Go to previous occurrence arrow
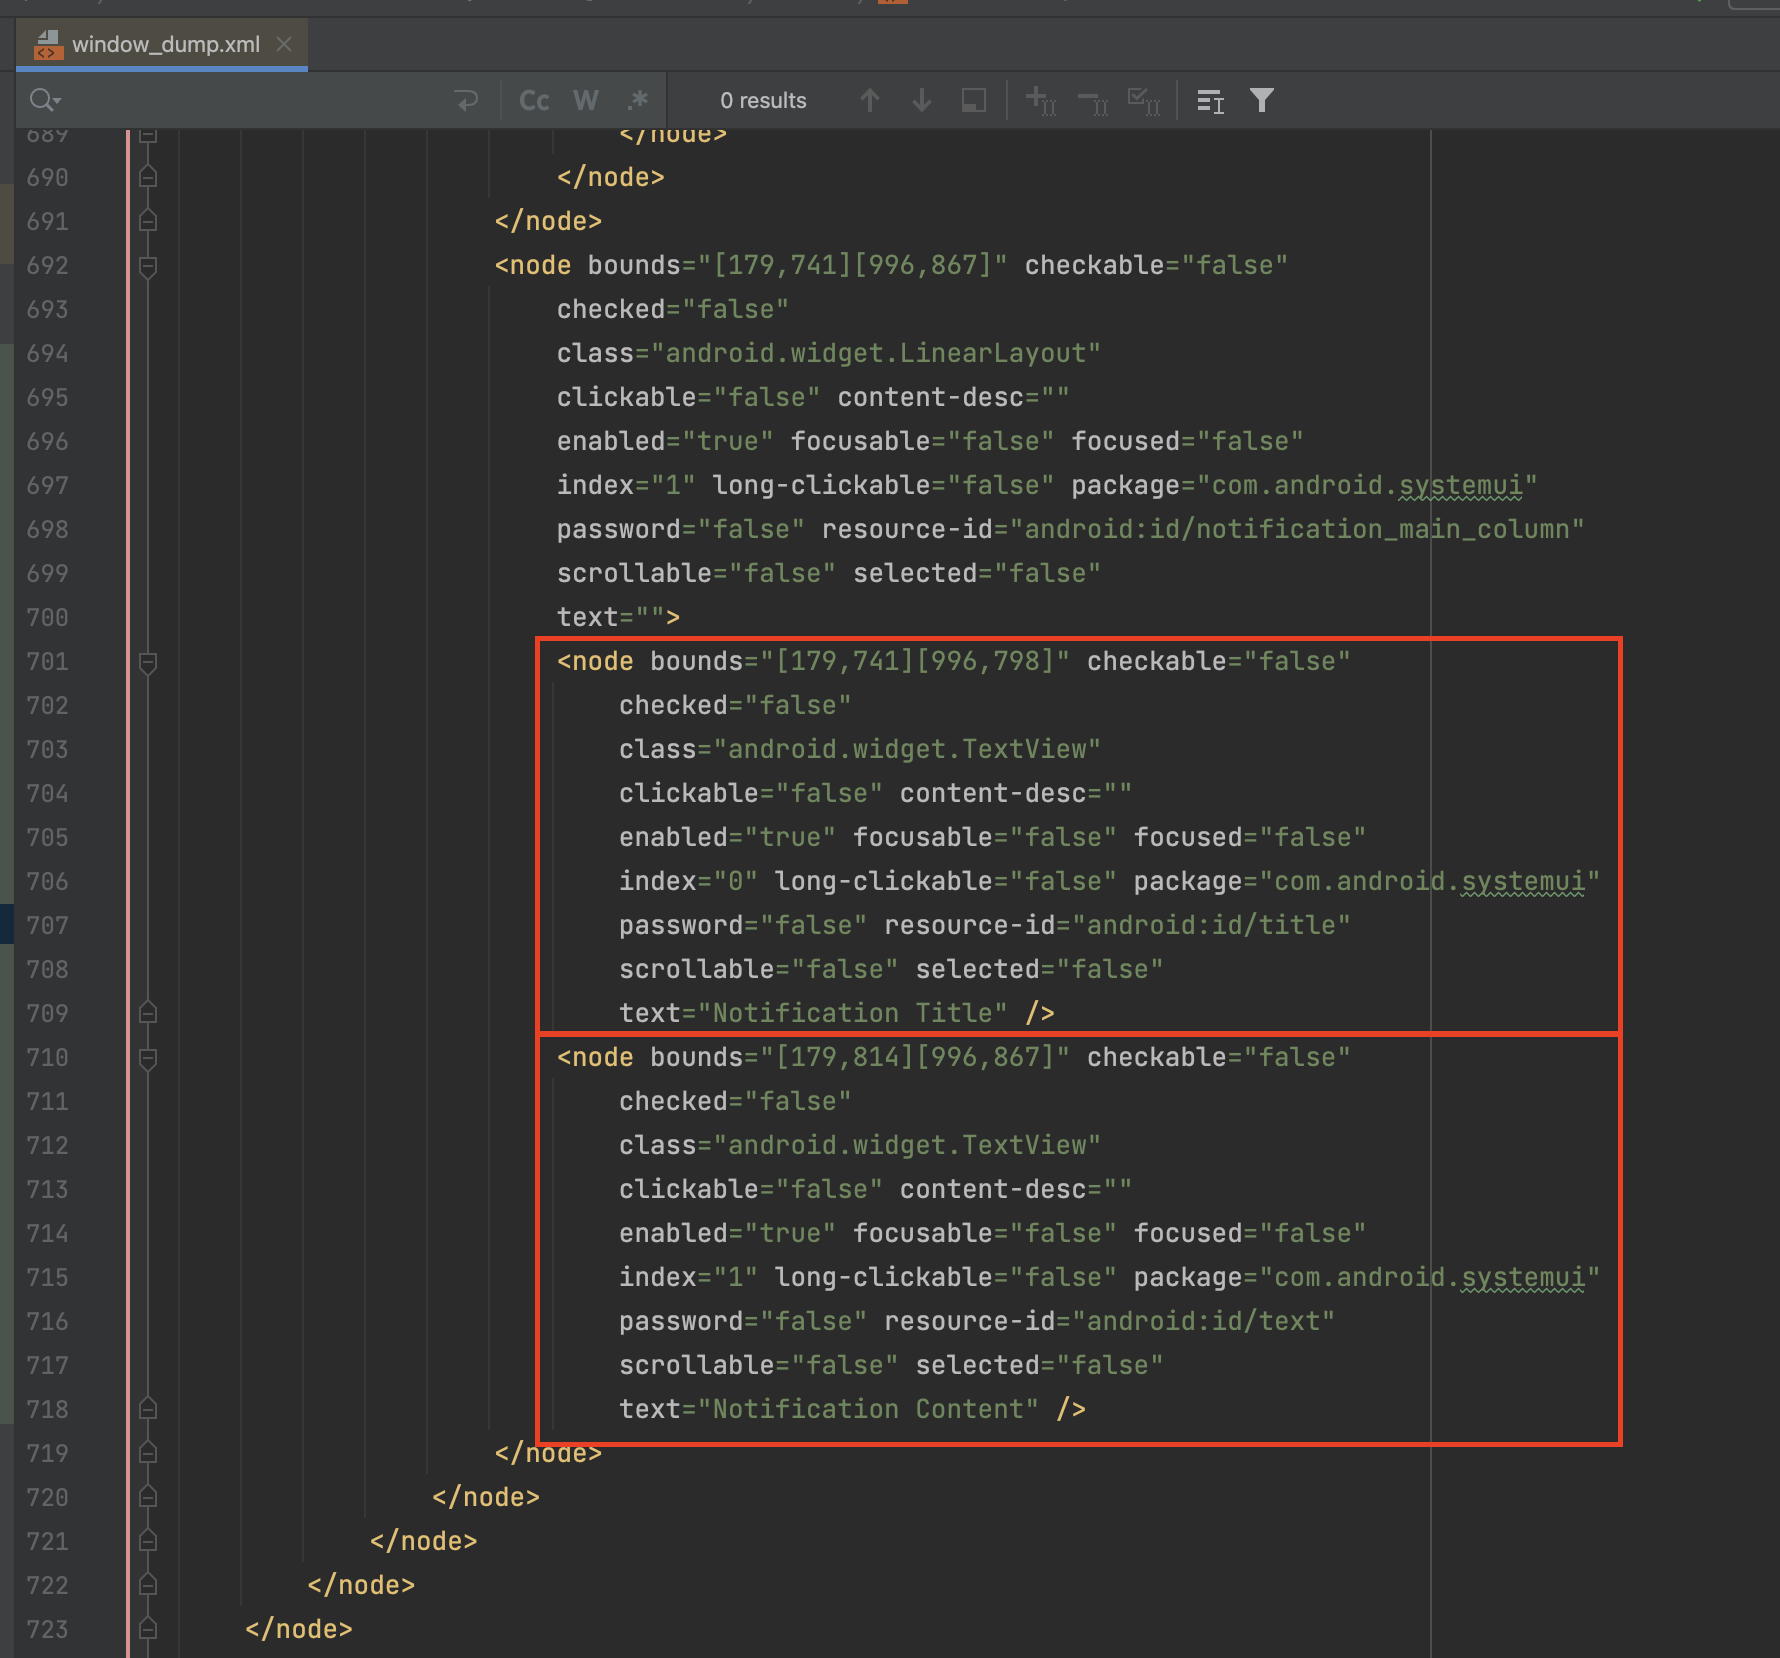The image size is (1780, 1658). 870,100
